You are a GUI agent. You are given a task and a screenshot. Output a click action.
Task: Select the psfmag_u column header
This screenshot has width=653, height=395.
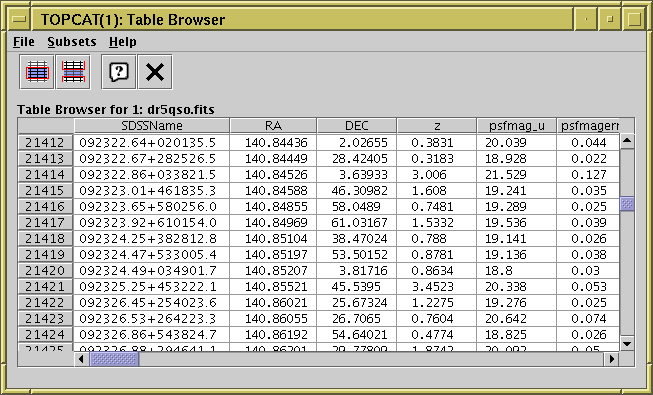point(516,126)
